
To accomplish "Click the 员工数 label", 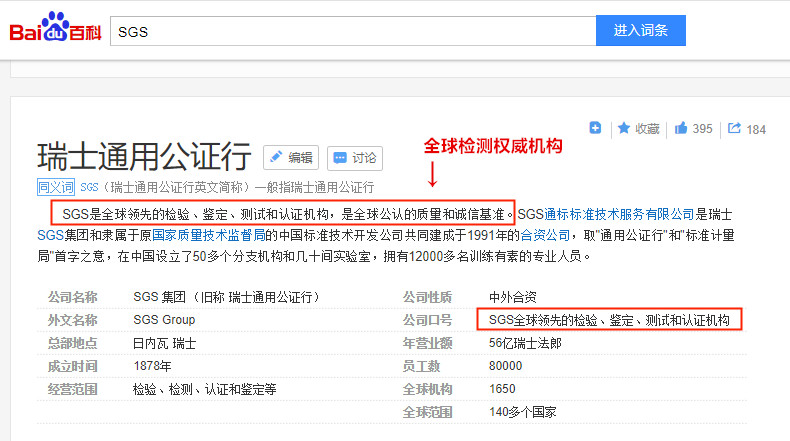I will coord(421,366).
